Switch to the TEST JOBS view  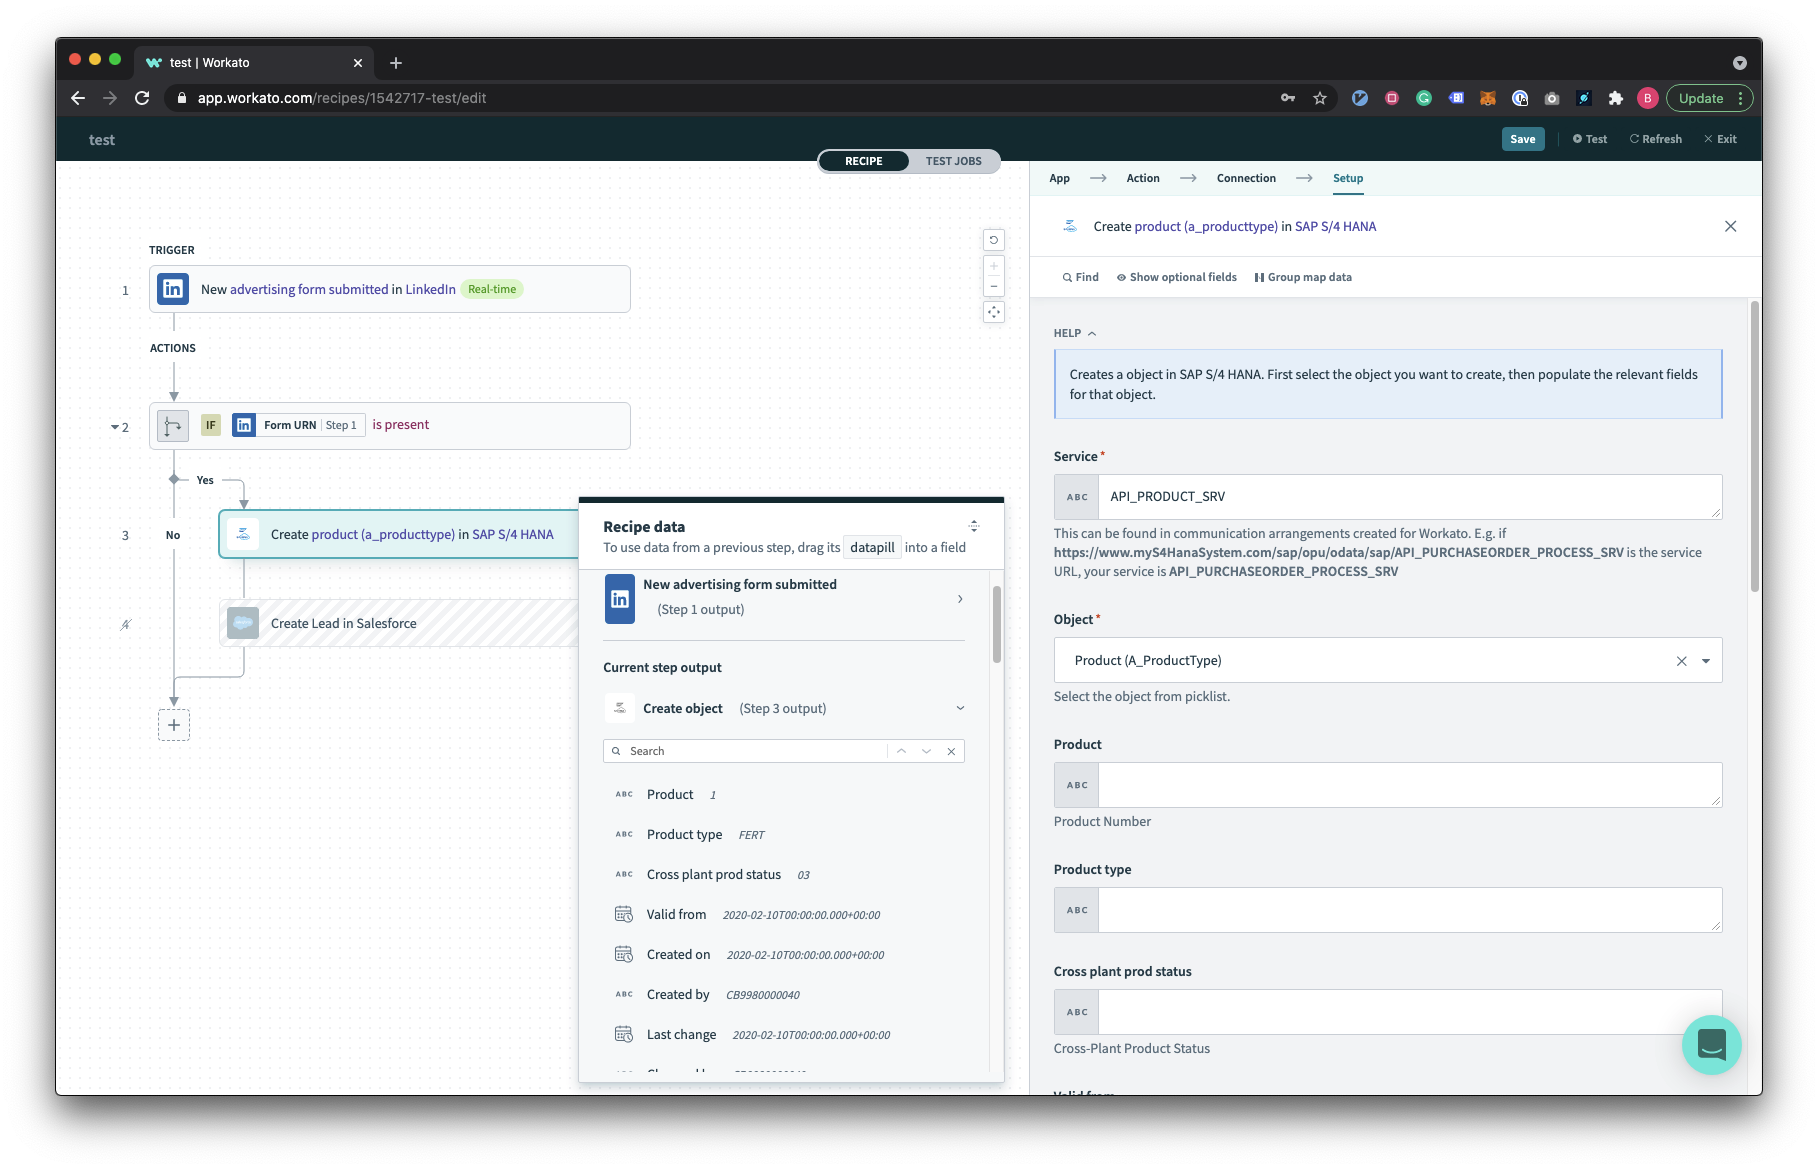[x=953, y=161]
